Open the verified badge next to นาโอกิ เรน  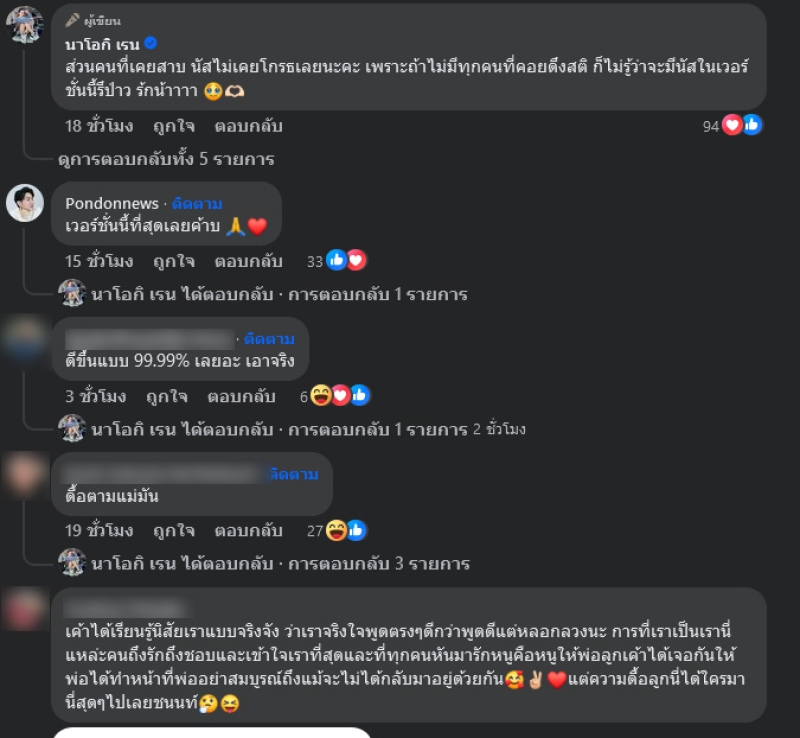pyautogui.click(x=151, y=43)
